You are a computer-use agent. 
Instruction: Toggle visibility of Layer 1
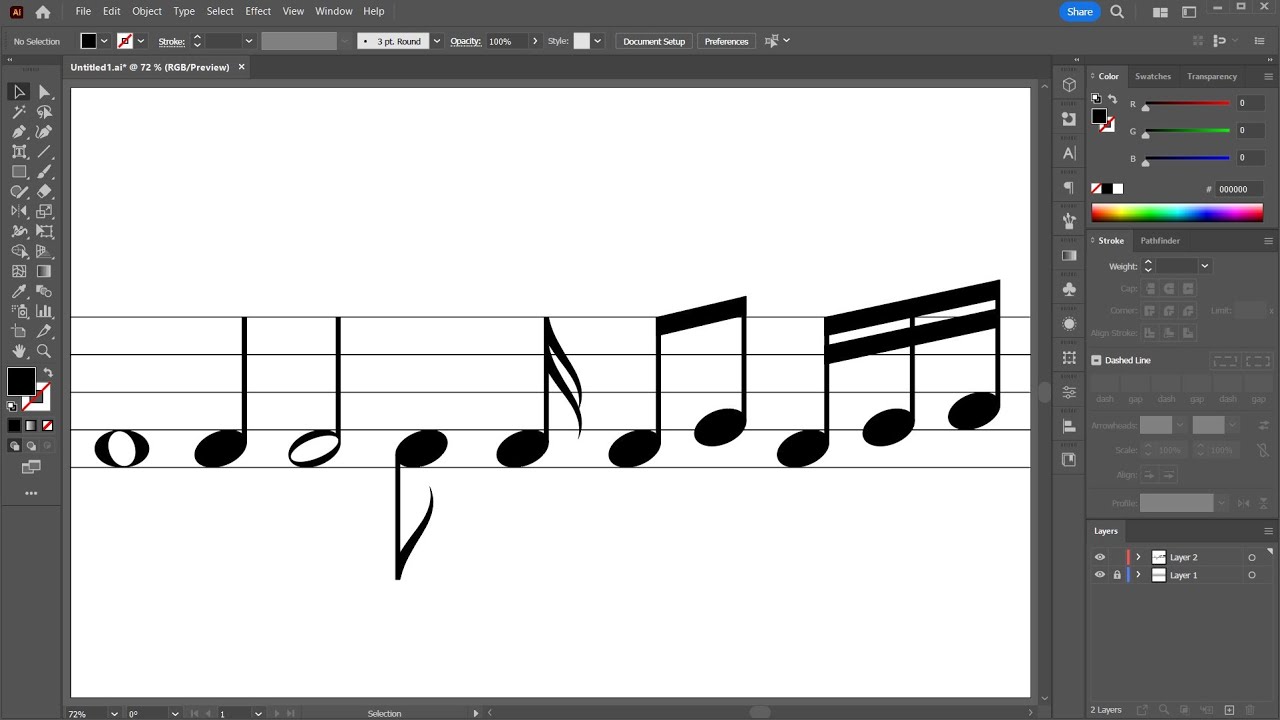(x=1100, y=575)
